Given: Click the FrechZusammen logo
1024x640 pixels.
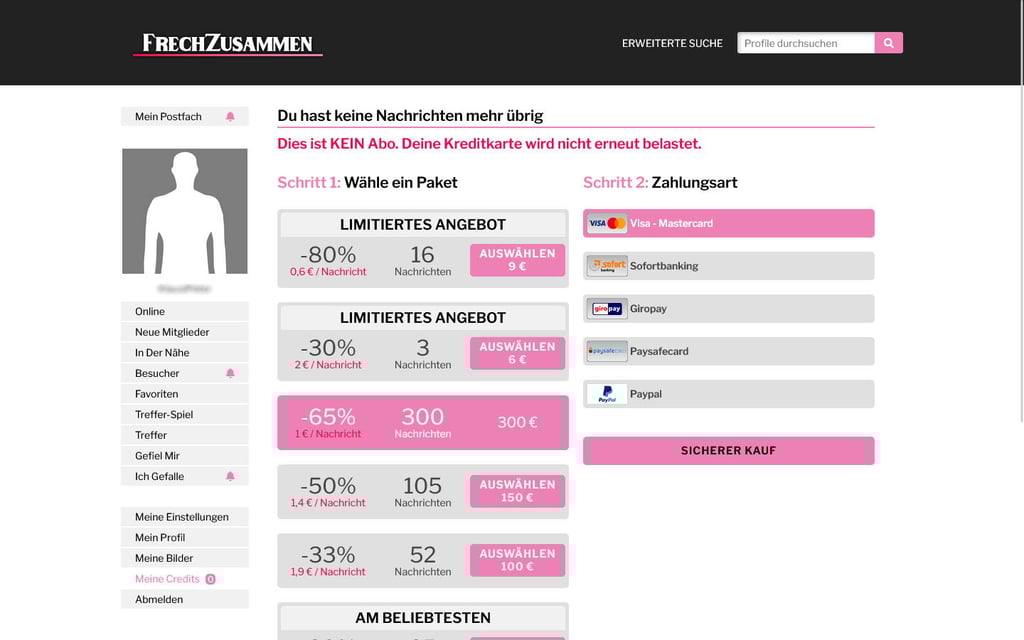Looking at the screenshot, I should pos(228,43).
